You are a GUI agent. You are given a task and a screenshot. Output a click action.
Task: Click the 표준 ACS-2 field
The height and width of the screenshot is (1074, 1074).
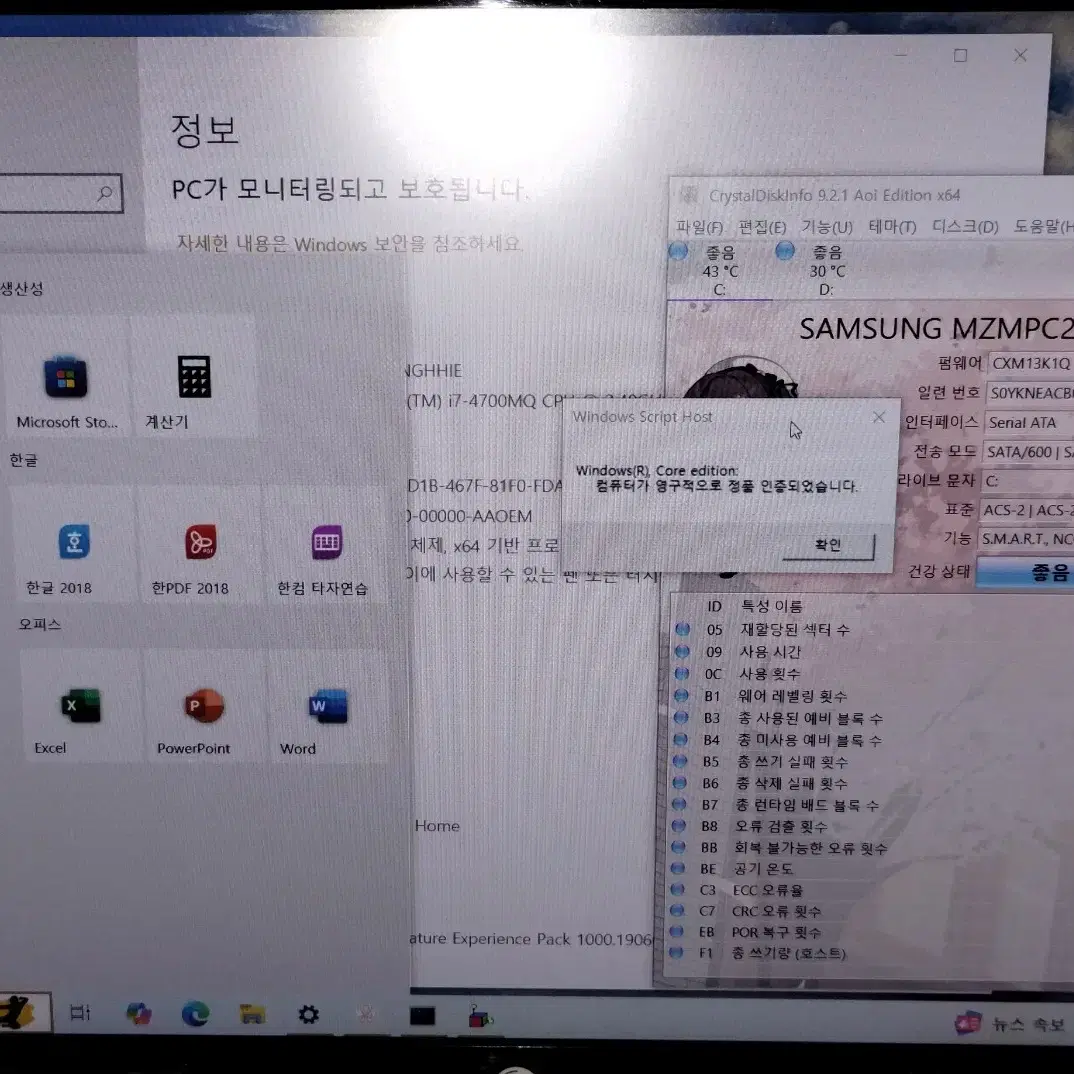1027,510
